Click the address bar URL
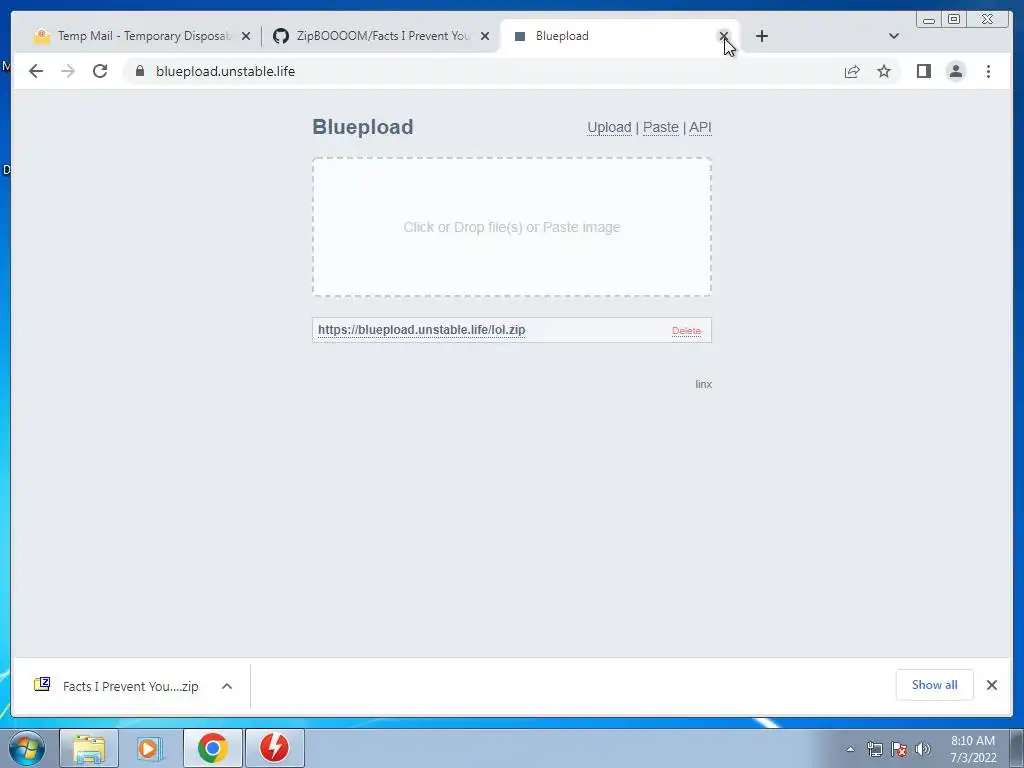 coord(225,71)
